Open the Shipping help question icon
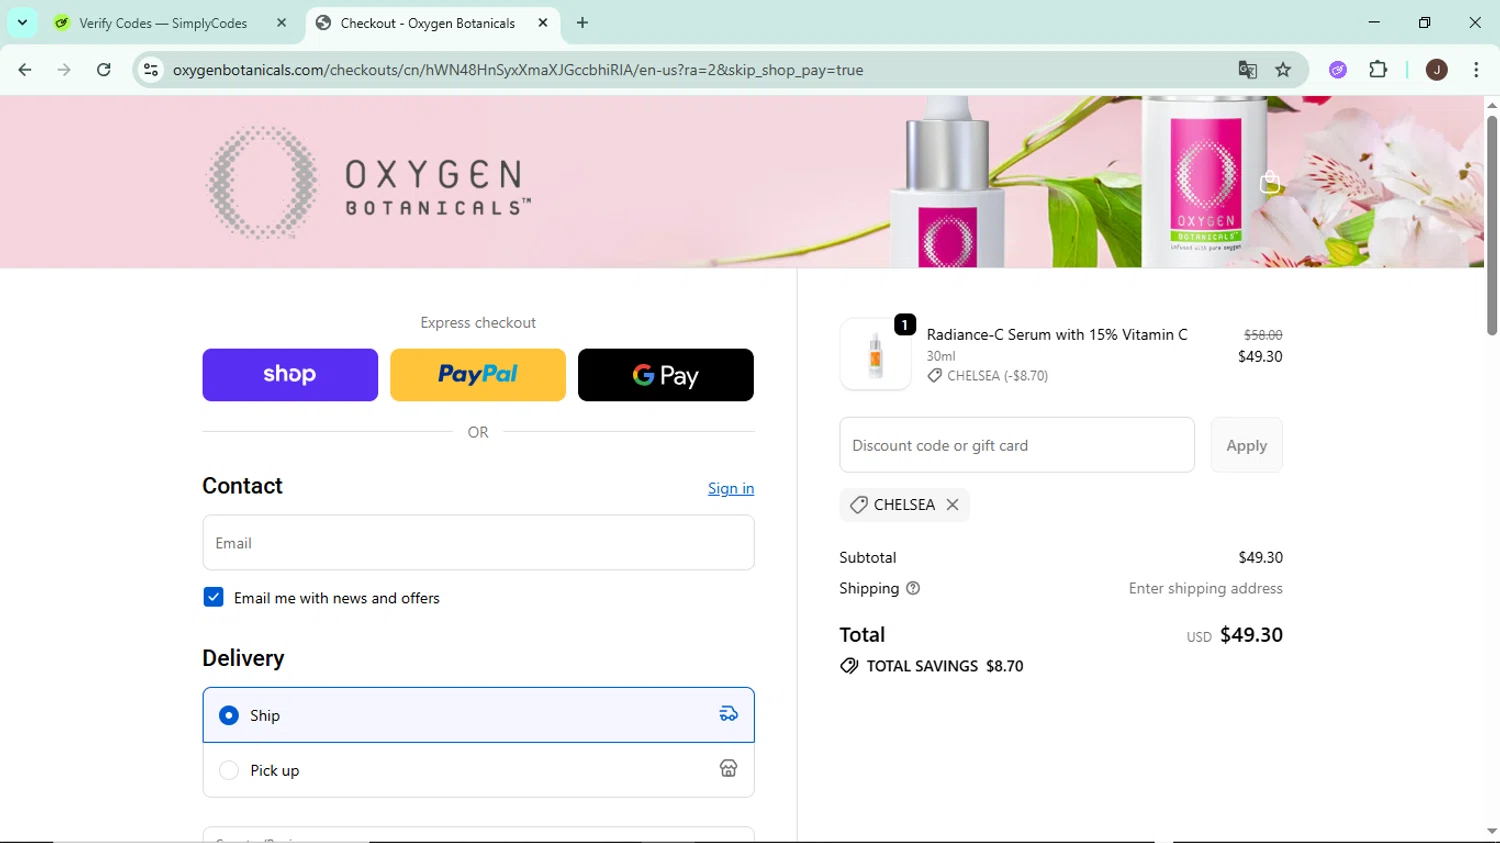Screen dimensions: 1500x843 913,588
